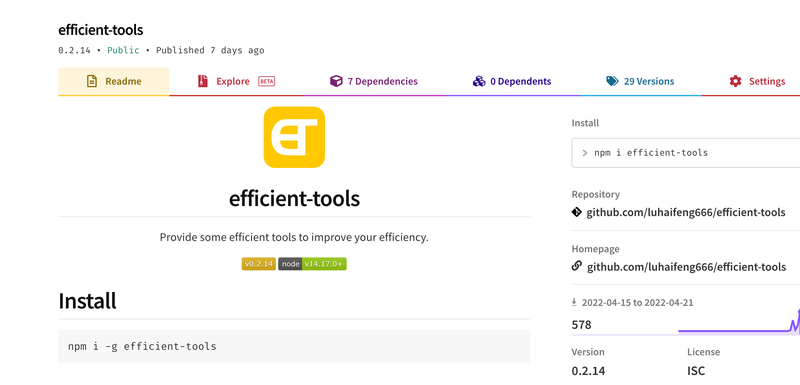This screenshot has height=385, width=800.
Task: Open the Homepage github.com/luhaifeng666/efficient-tools link
Action: point(686,267)
